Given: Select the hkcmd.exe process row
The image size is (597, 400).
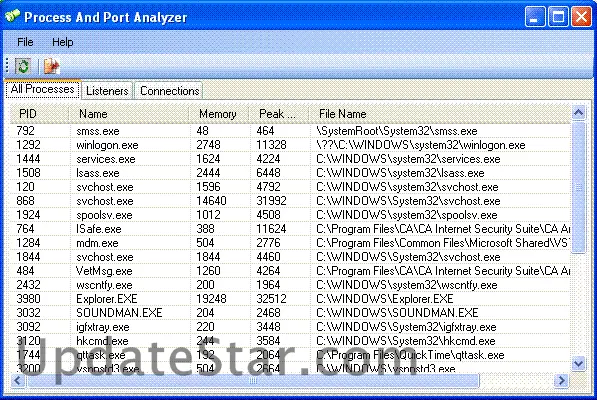Looking at the screenshot, I should (290, 341).
